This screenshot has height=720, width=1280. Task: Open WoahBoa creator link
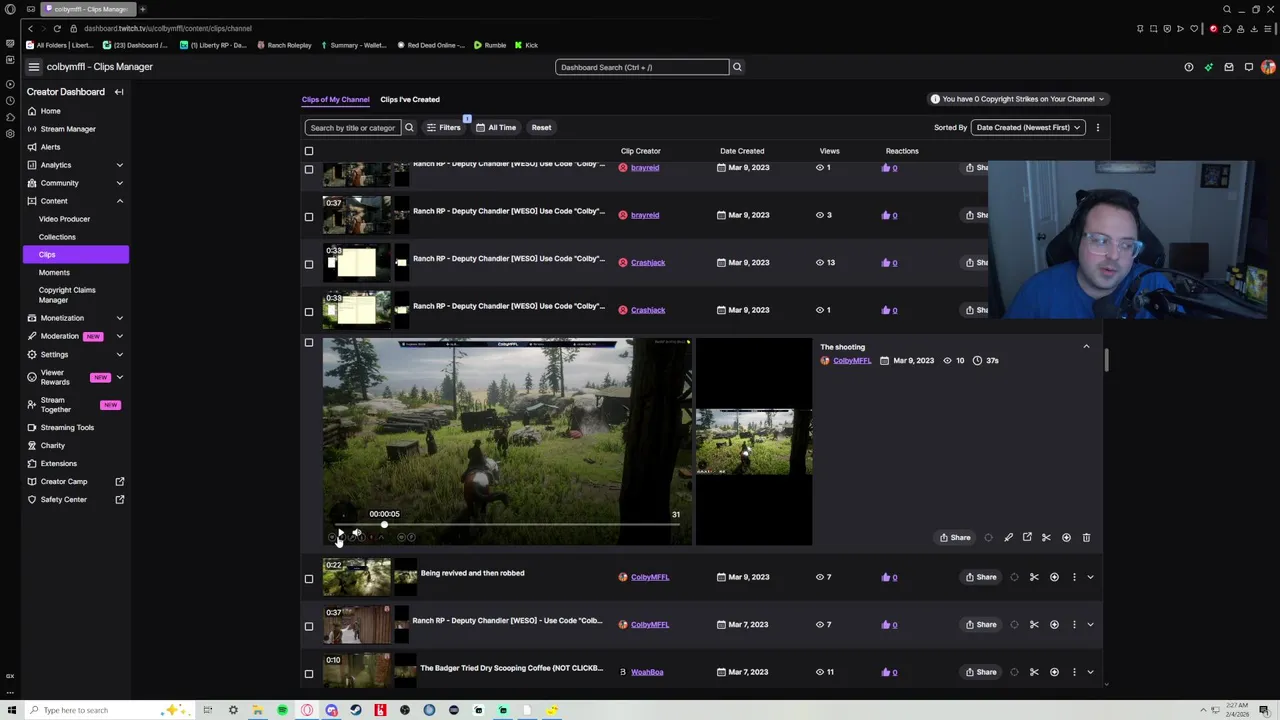(x=647, y=672)
